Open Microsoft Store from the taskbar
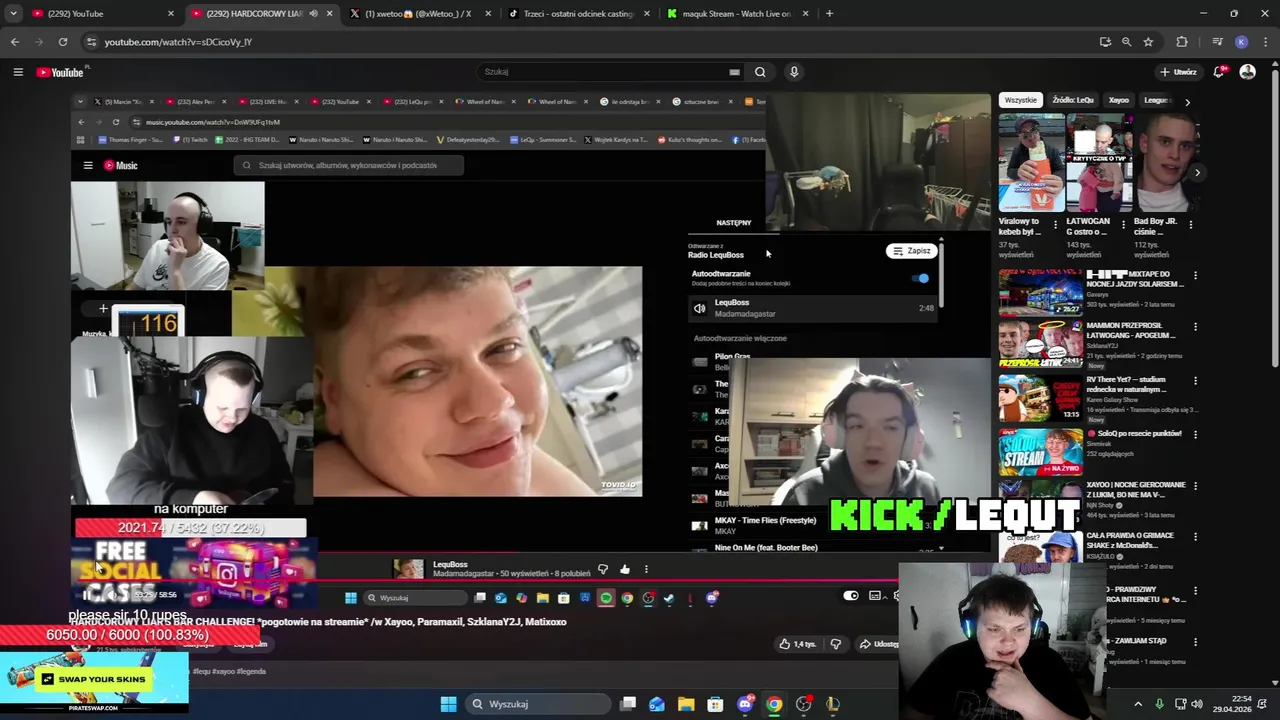The image size is (1280, 720). coord(715,704)
